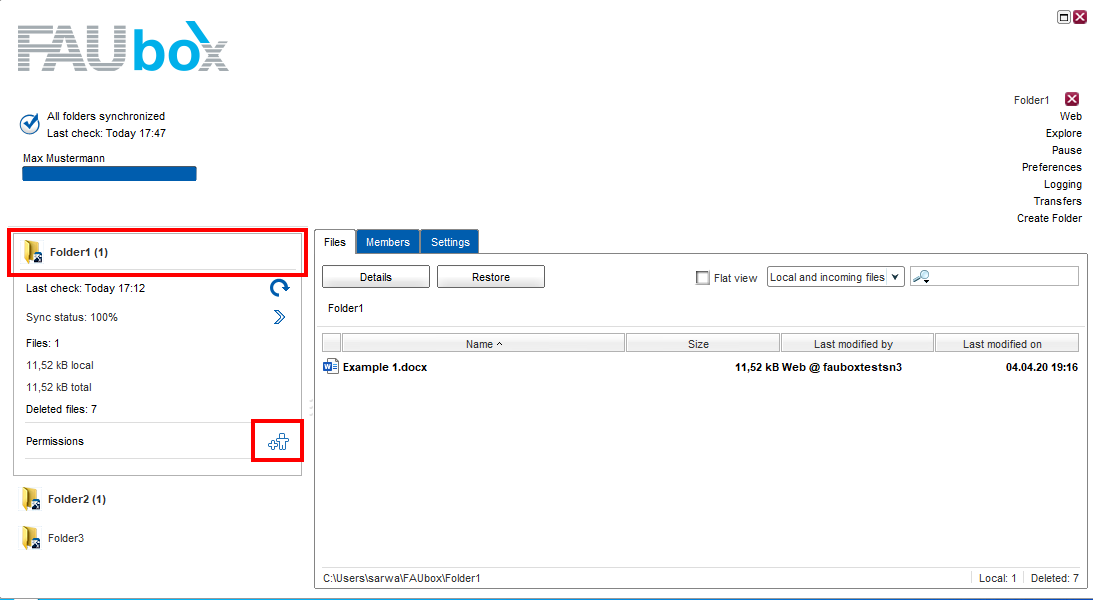Image resolution: width=1093 pixels, height=600 pixels.
Task: Click the '11,52 kB total' entry
Action: (x=59, y=387)
